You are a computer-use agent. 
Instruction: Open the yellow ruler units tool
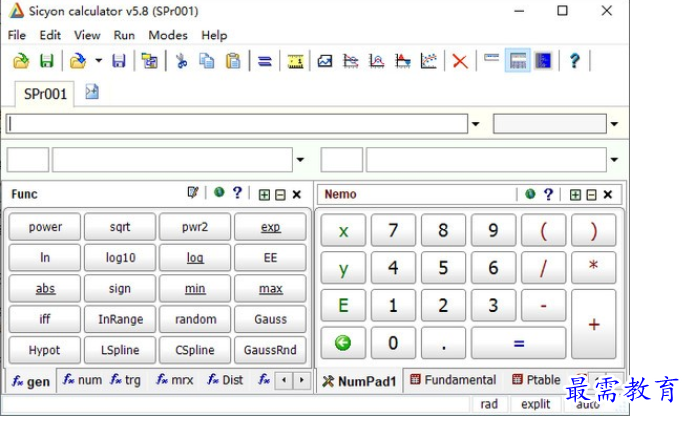[x=296, y=61]
